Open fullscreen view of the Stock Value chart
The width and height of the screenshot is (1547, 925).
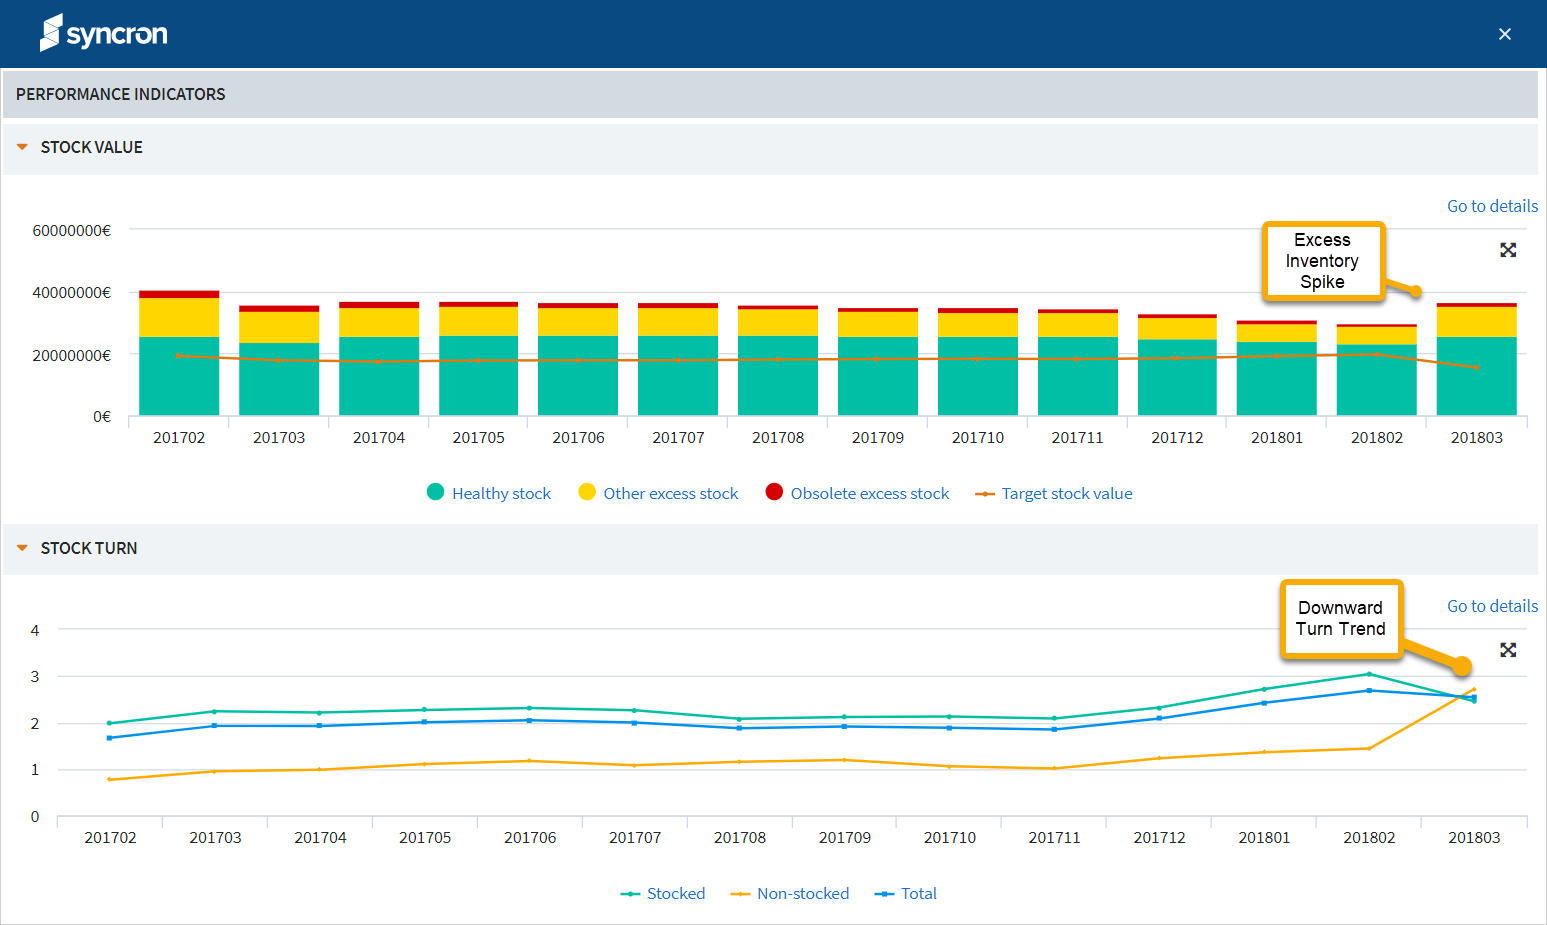point(1508,249)
